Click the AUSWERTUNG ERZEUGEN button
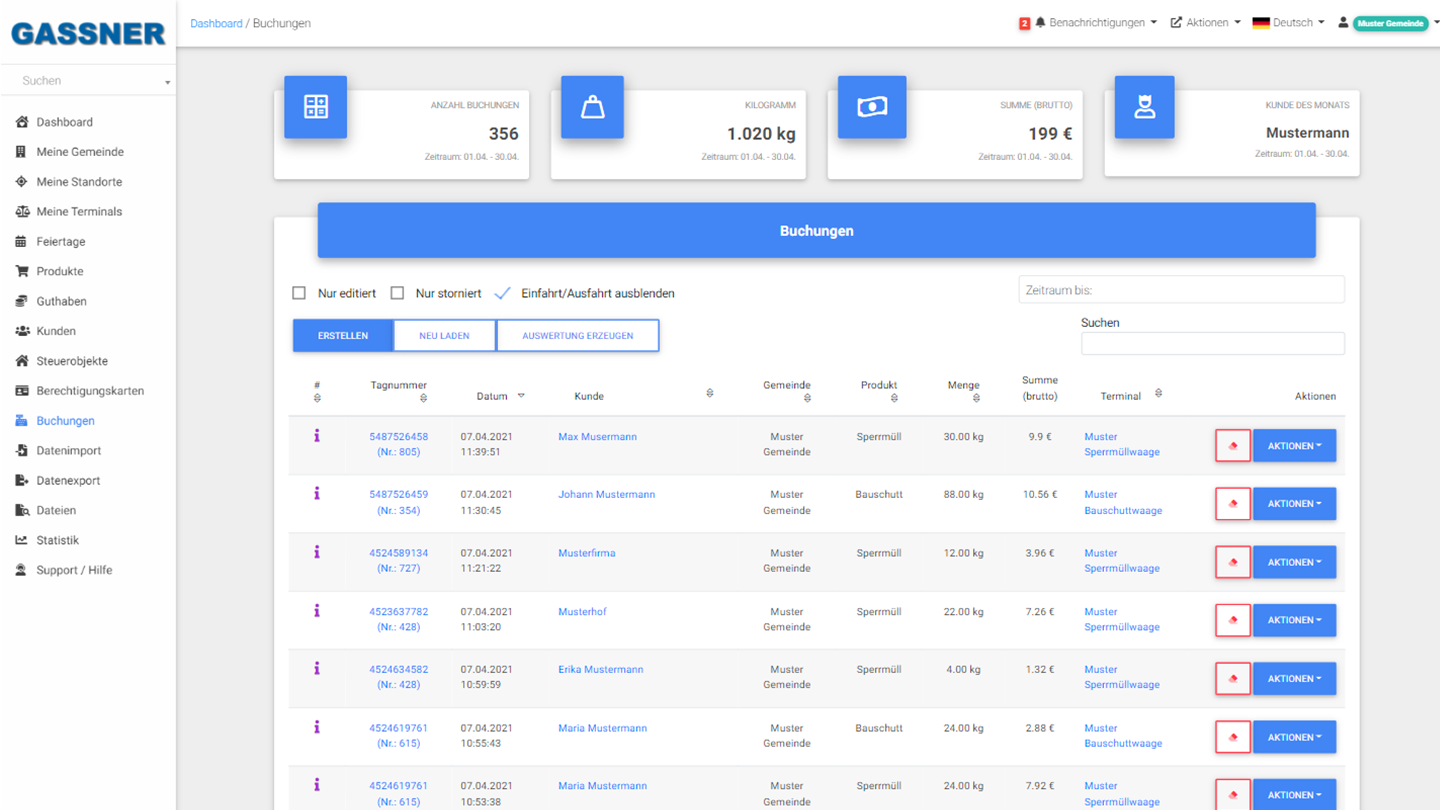Viewport: 1440px width, 810px height. tap(577, 336)
